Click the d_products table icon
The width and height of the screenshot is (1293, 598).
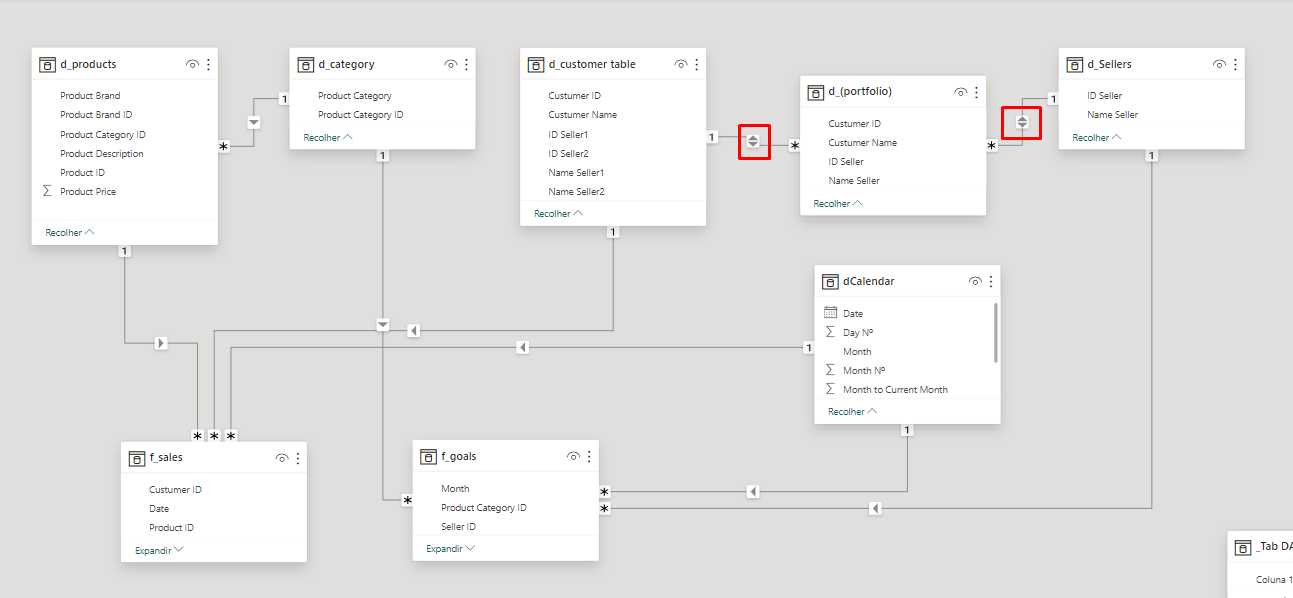[47, 64]
